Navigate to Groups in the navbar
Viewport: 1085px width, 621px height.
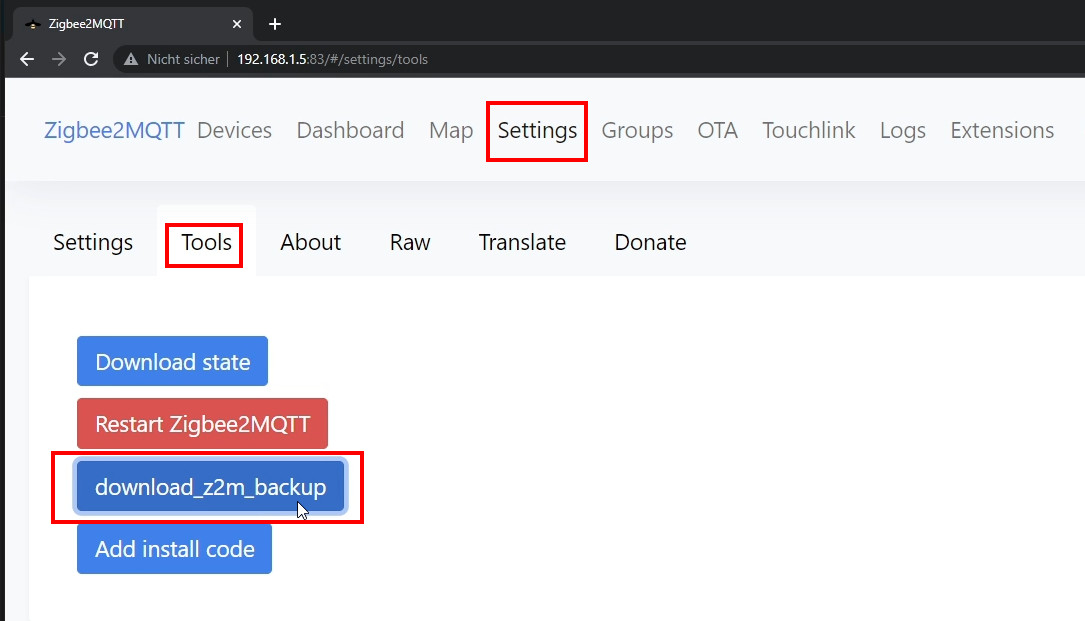tap(637, 130)
